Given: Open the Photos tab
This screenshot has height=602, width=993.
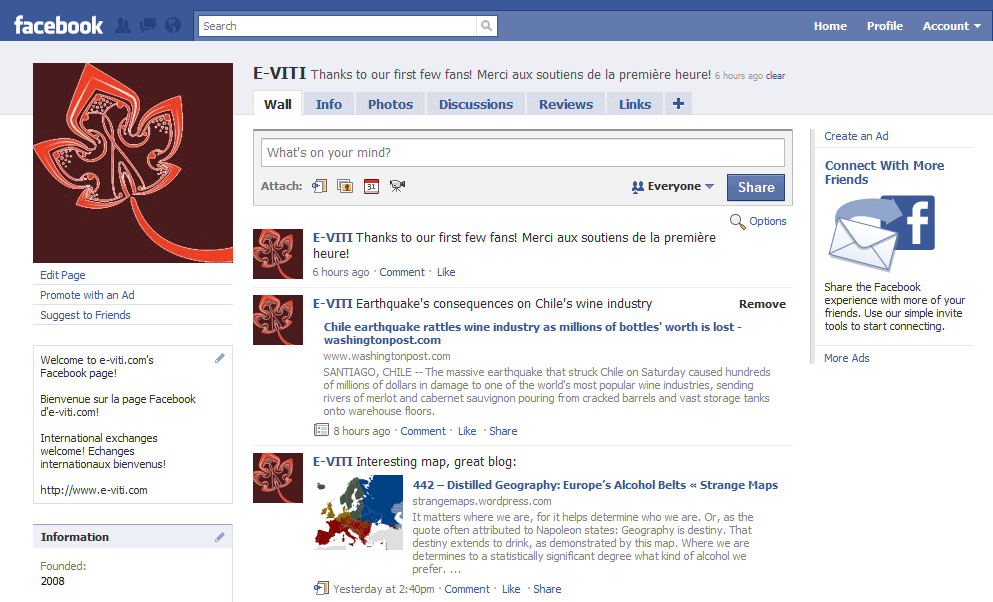Looking at the screenshot, I should point(390,104).
